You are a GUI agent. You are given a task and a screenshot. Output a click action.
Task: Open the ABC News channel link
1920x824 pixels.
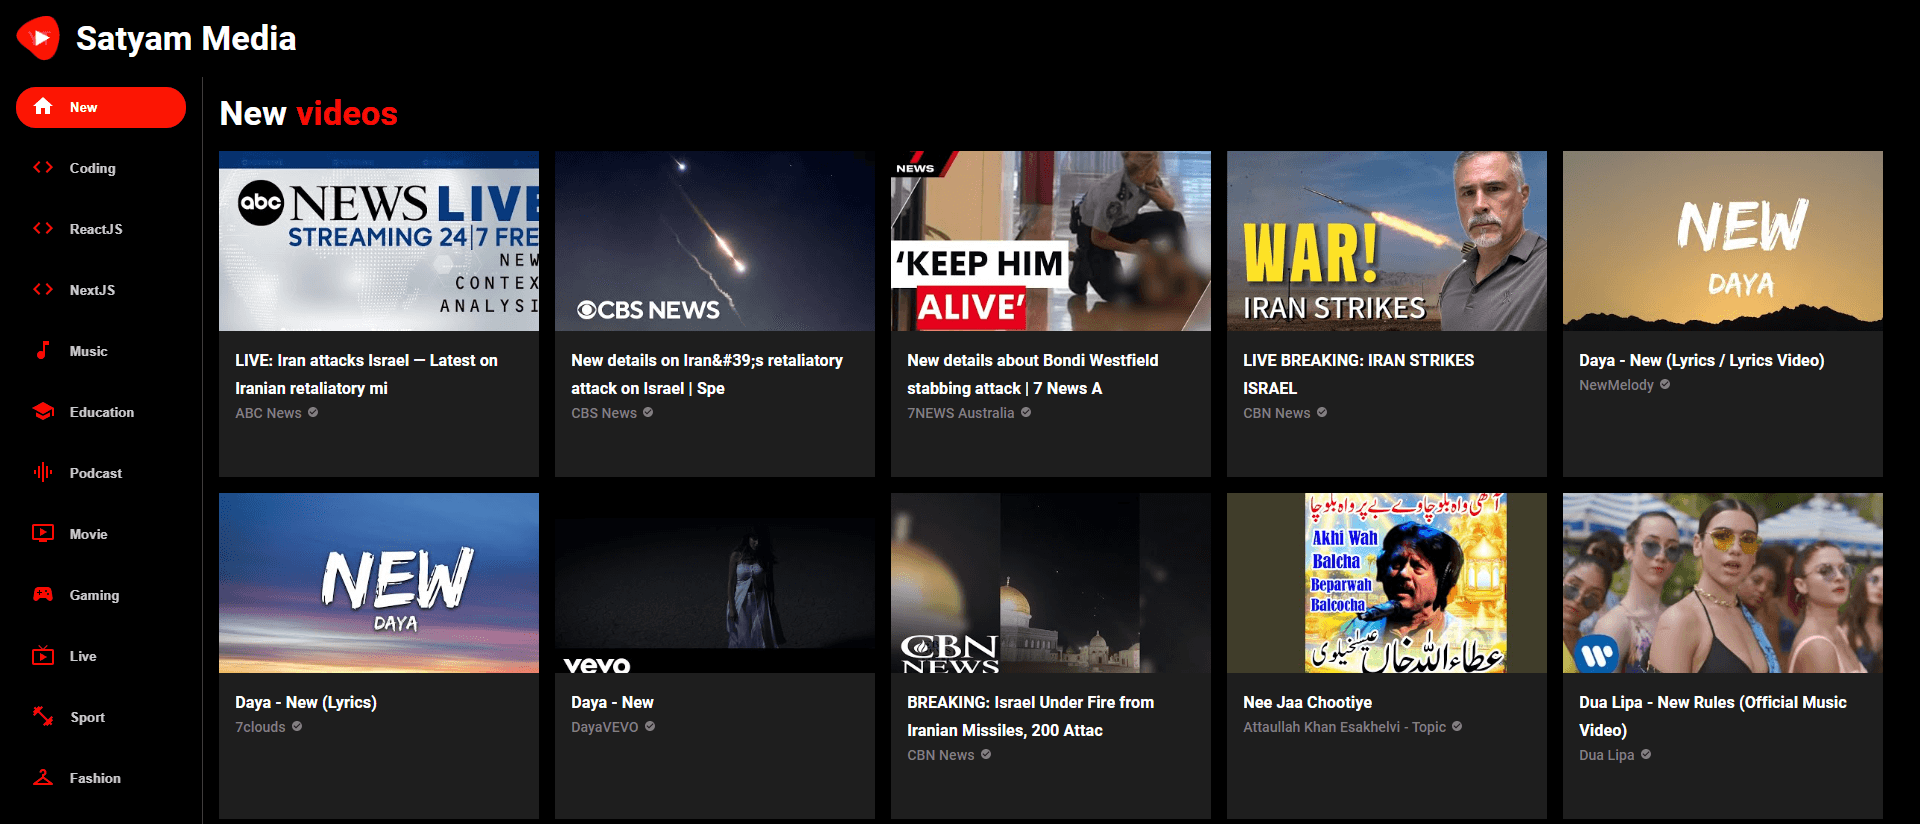pyautogui.click(x=268, y=413)
